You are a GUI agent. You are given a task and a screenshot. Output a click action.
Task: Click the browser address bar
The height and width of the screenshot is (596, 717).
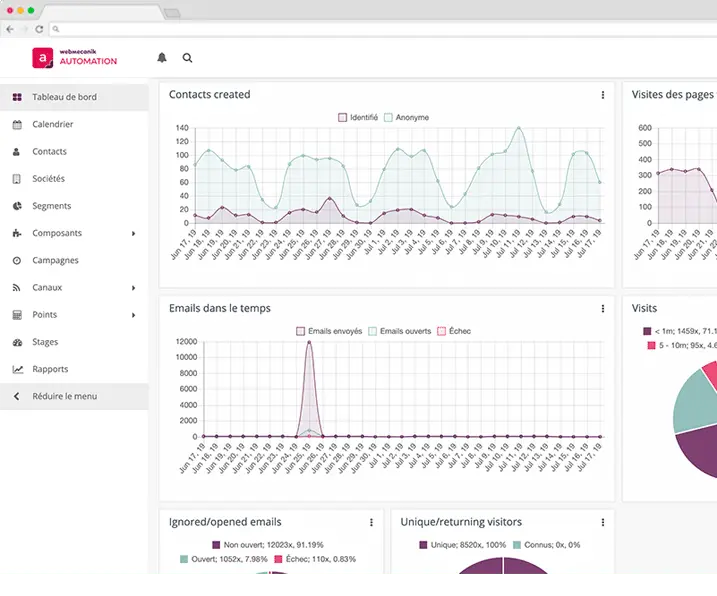pos(384,29)
